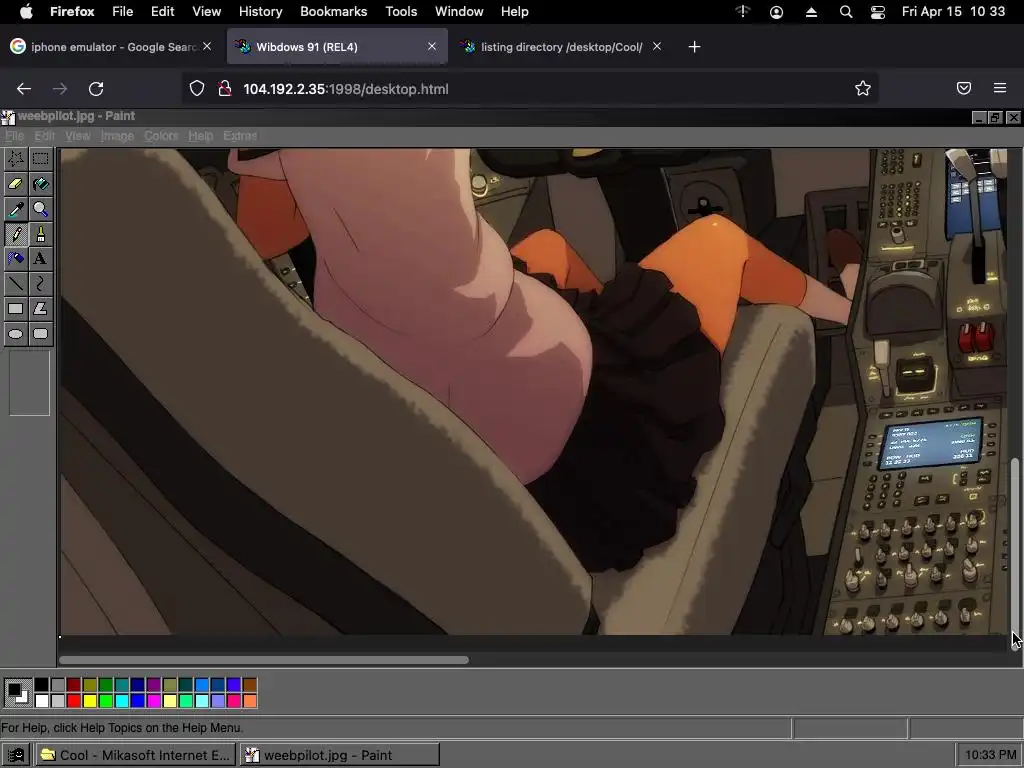Bookmark this page with the star icon

[x=863, y=89]
